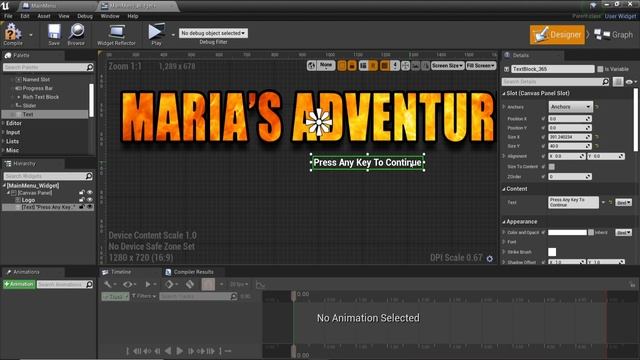The image size is (640, 360).
Task: Click the localization globe icon in designer
Action: [311, 65]
